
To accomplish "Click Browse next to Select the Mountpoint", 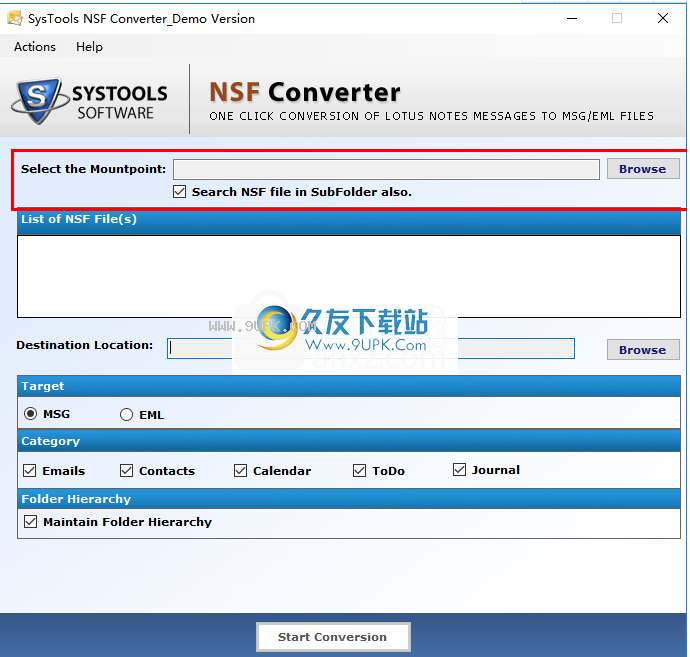I will pos(643,169).
